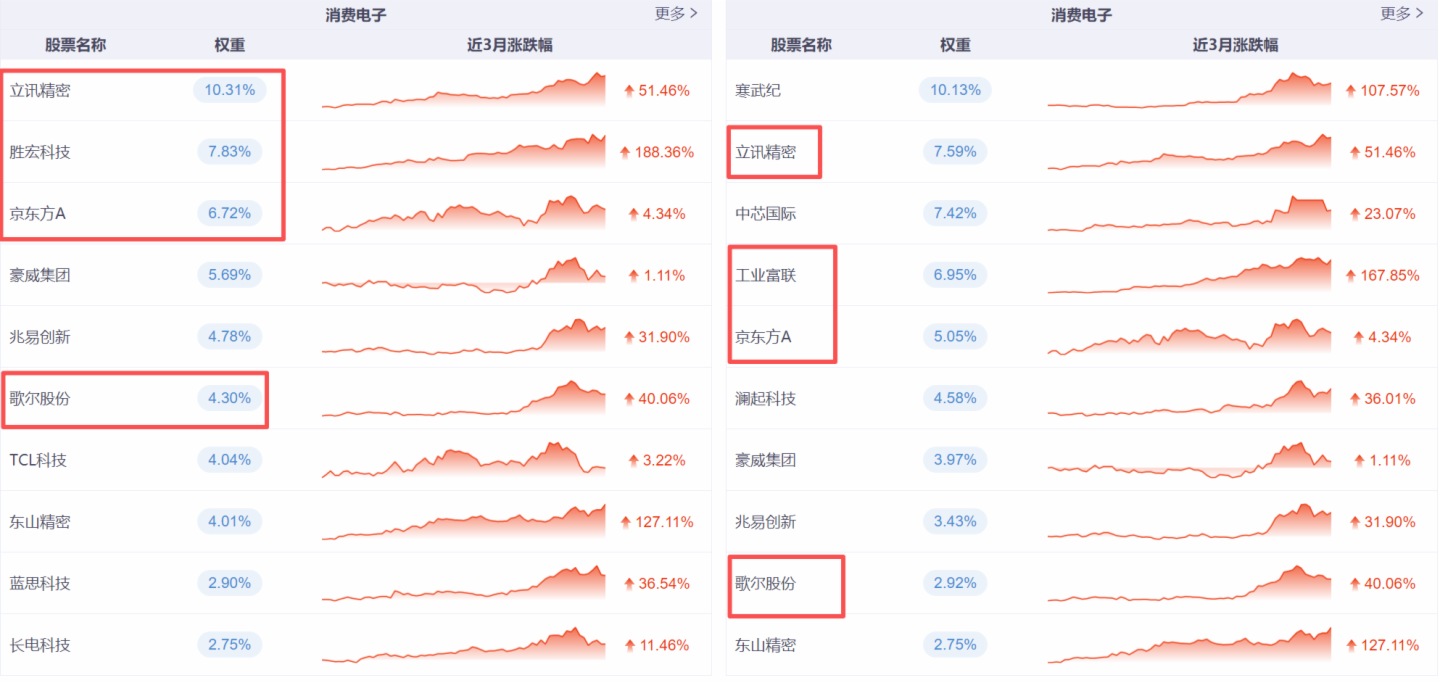Click the up arrow beside 188.36%
The height and width of the screenshot is (683, 1440).
pyautogui.click(x=625, y=152)
